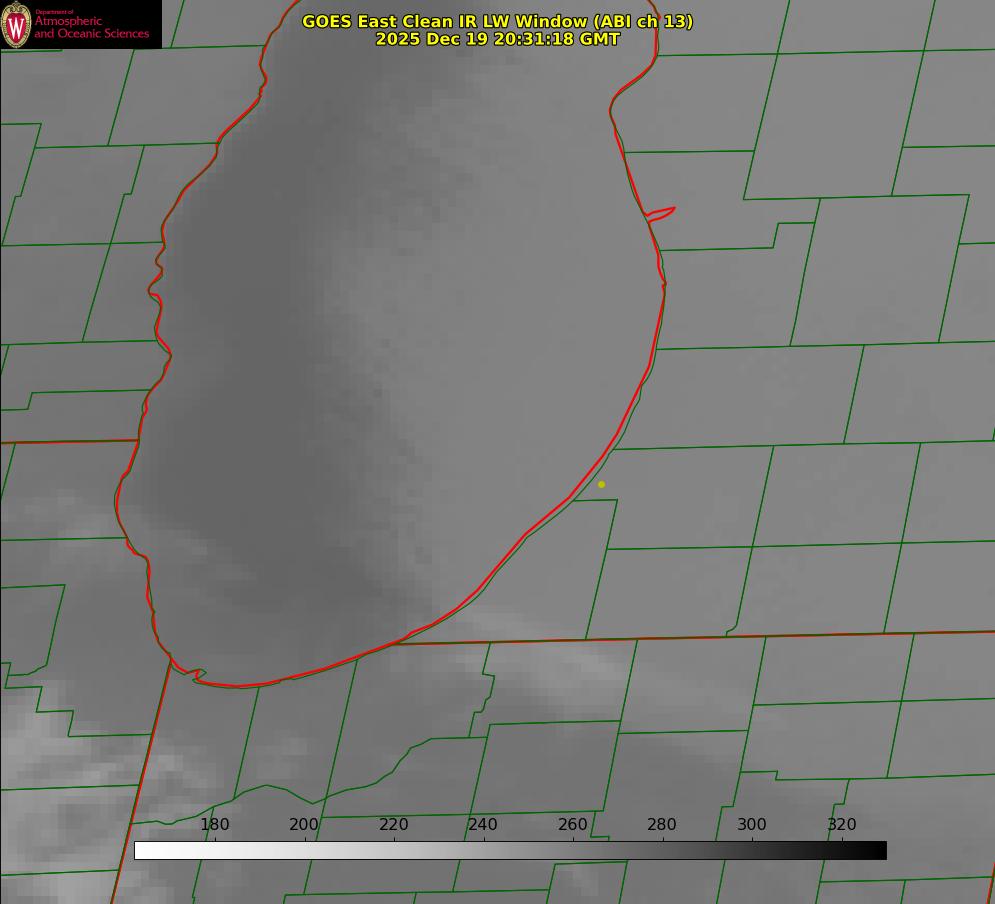Image resolution: width=995 pixels, height=904 pixels.
Task: Select the yellow dot marker east of lake
Action: pyautogui.click(x=601, y=484)
